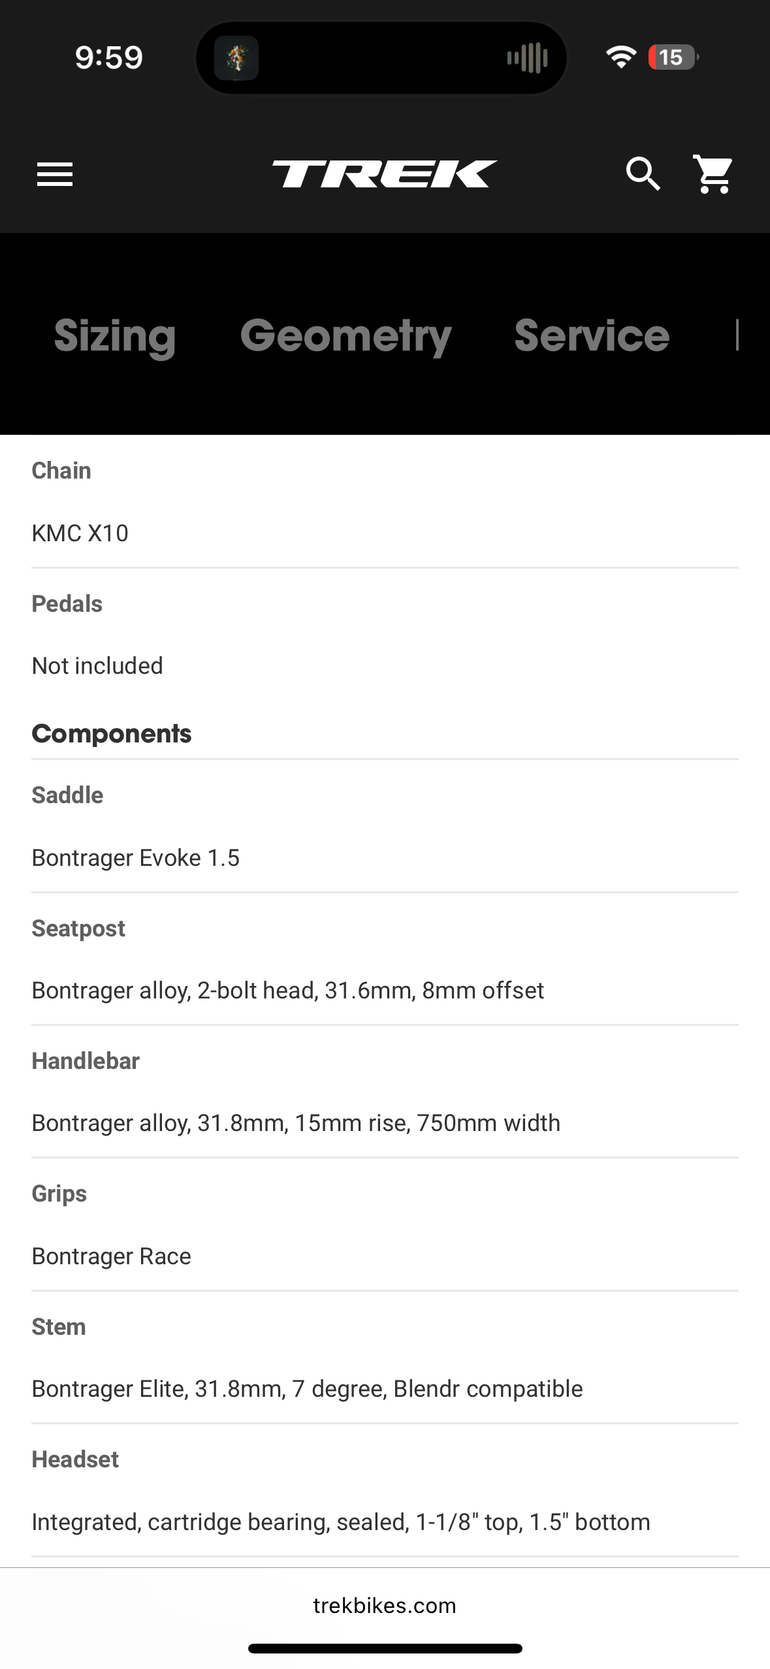Tap the Wi-Fi status icon

tap(621, 57)
